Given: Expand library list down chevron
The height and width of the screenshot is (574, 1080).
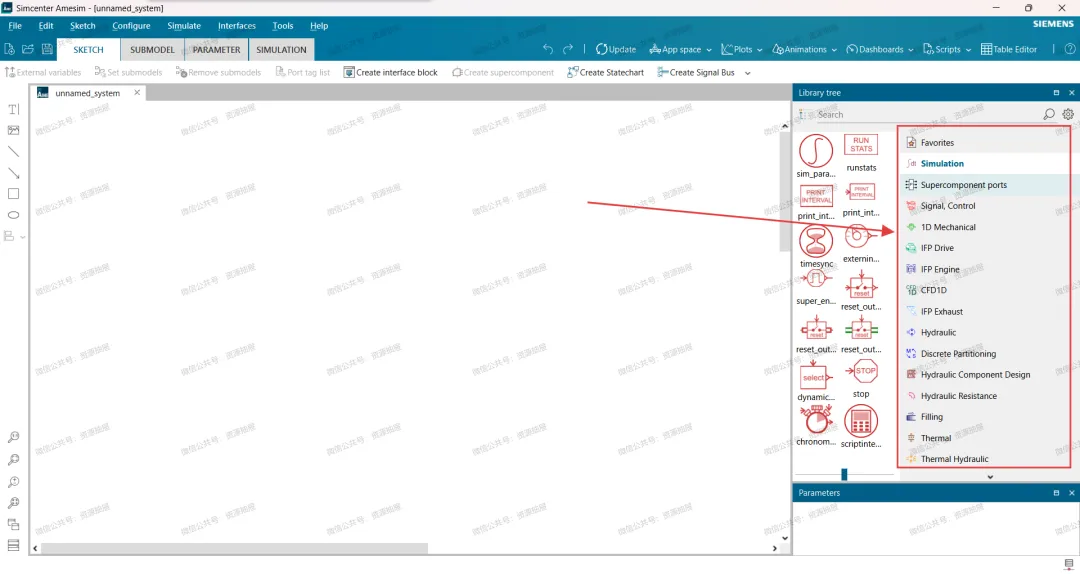Looking at the screenshot, I should (x=990, y=476).
